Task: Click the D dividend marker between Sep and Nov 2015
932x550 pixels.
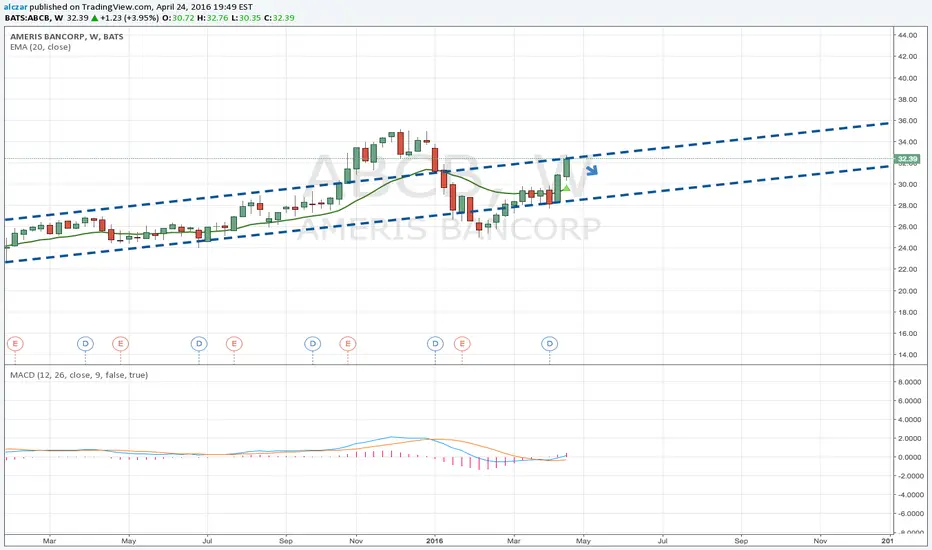Action: coord(313,344)
